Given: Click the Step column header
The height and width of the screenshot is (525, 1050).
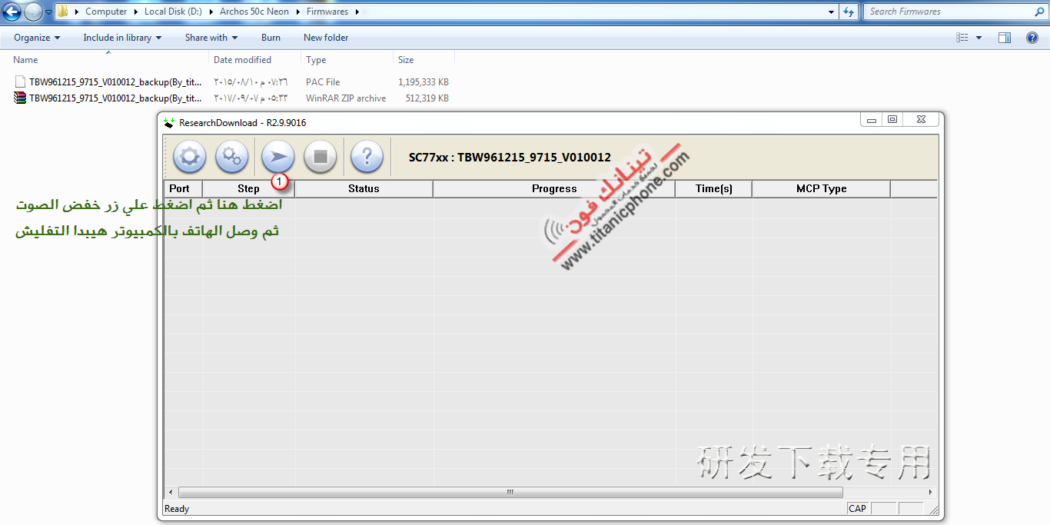Looking at the screenshot, I should 248,189.
